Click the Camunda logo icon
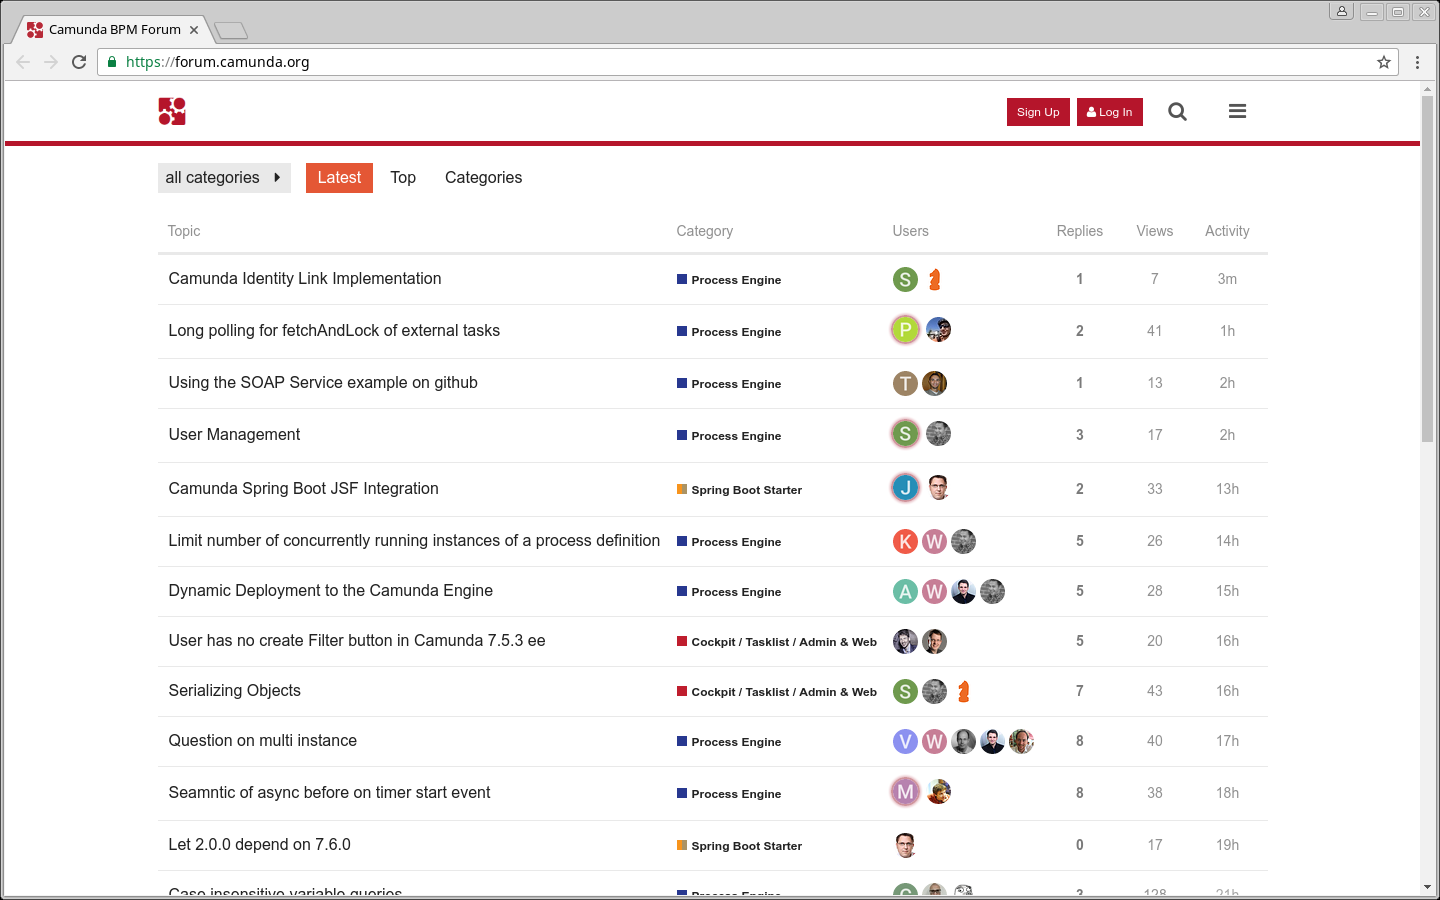 click(x=172, y=111)
